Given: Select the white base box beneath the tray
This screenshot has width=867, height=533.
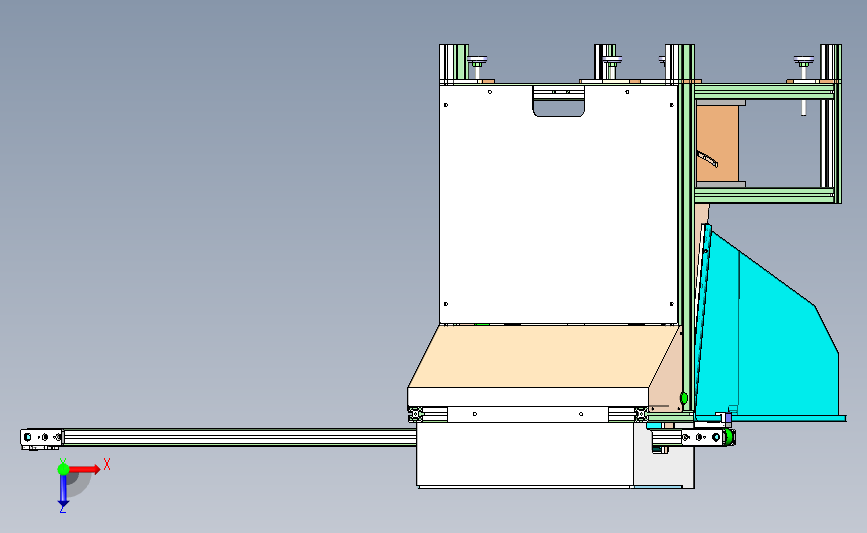Looking at the screenshot, I should point(524,454).
